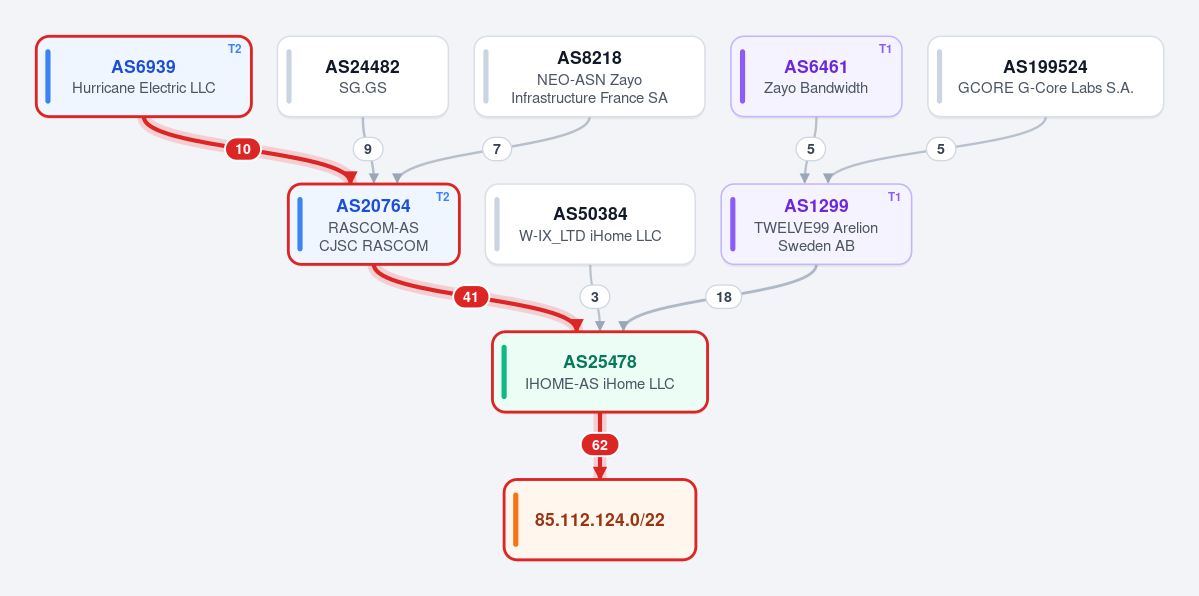Select the AS6461 Zayo Bandwidth node

(x=816, y=77)
